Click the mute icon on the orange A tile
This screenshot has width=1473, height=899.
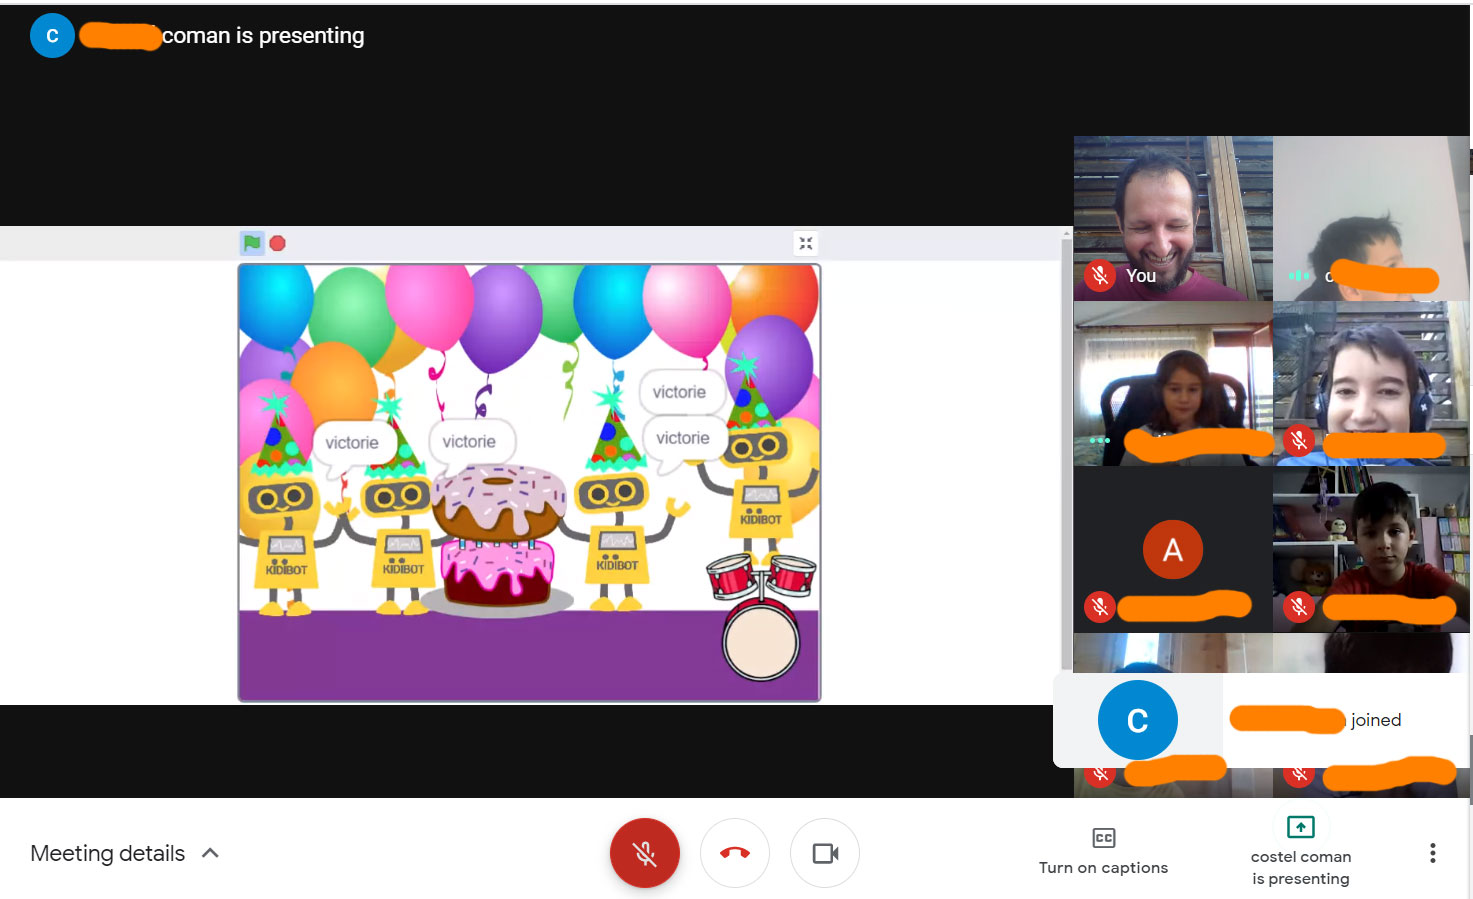tap(1099, 606)
